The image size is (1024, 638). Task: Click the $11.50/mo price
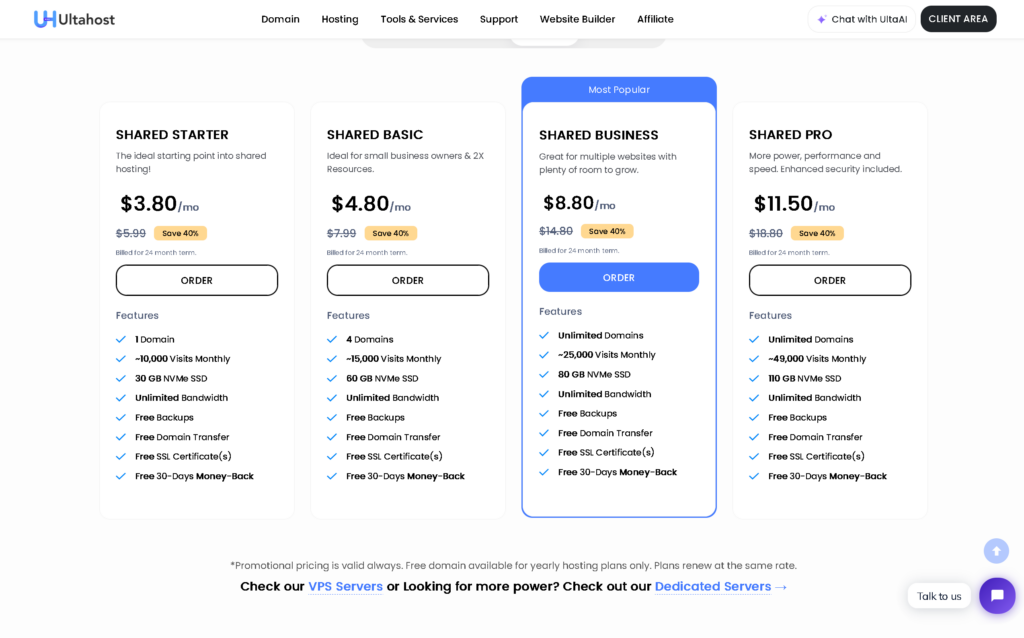pos(794,204)
